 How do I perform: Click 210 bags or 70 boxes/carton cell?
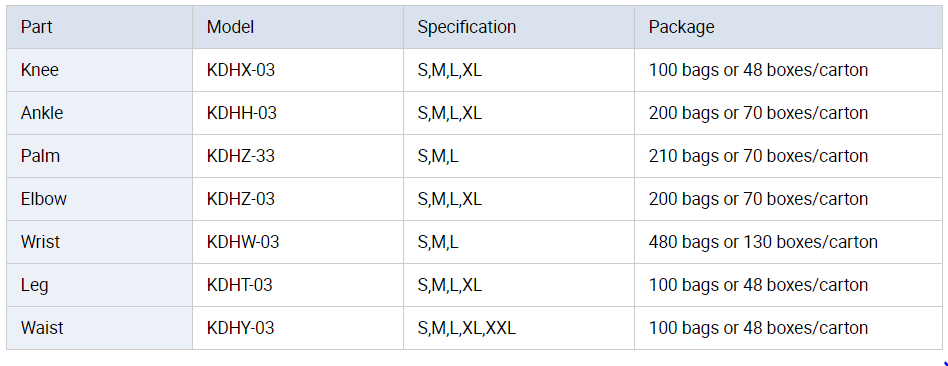pos(788,156)
